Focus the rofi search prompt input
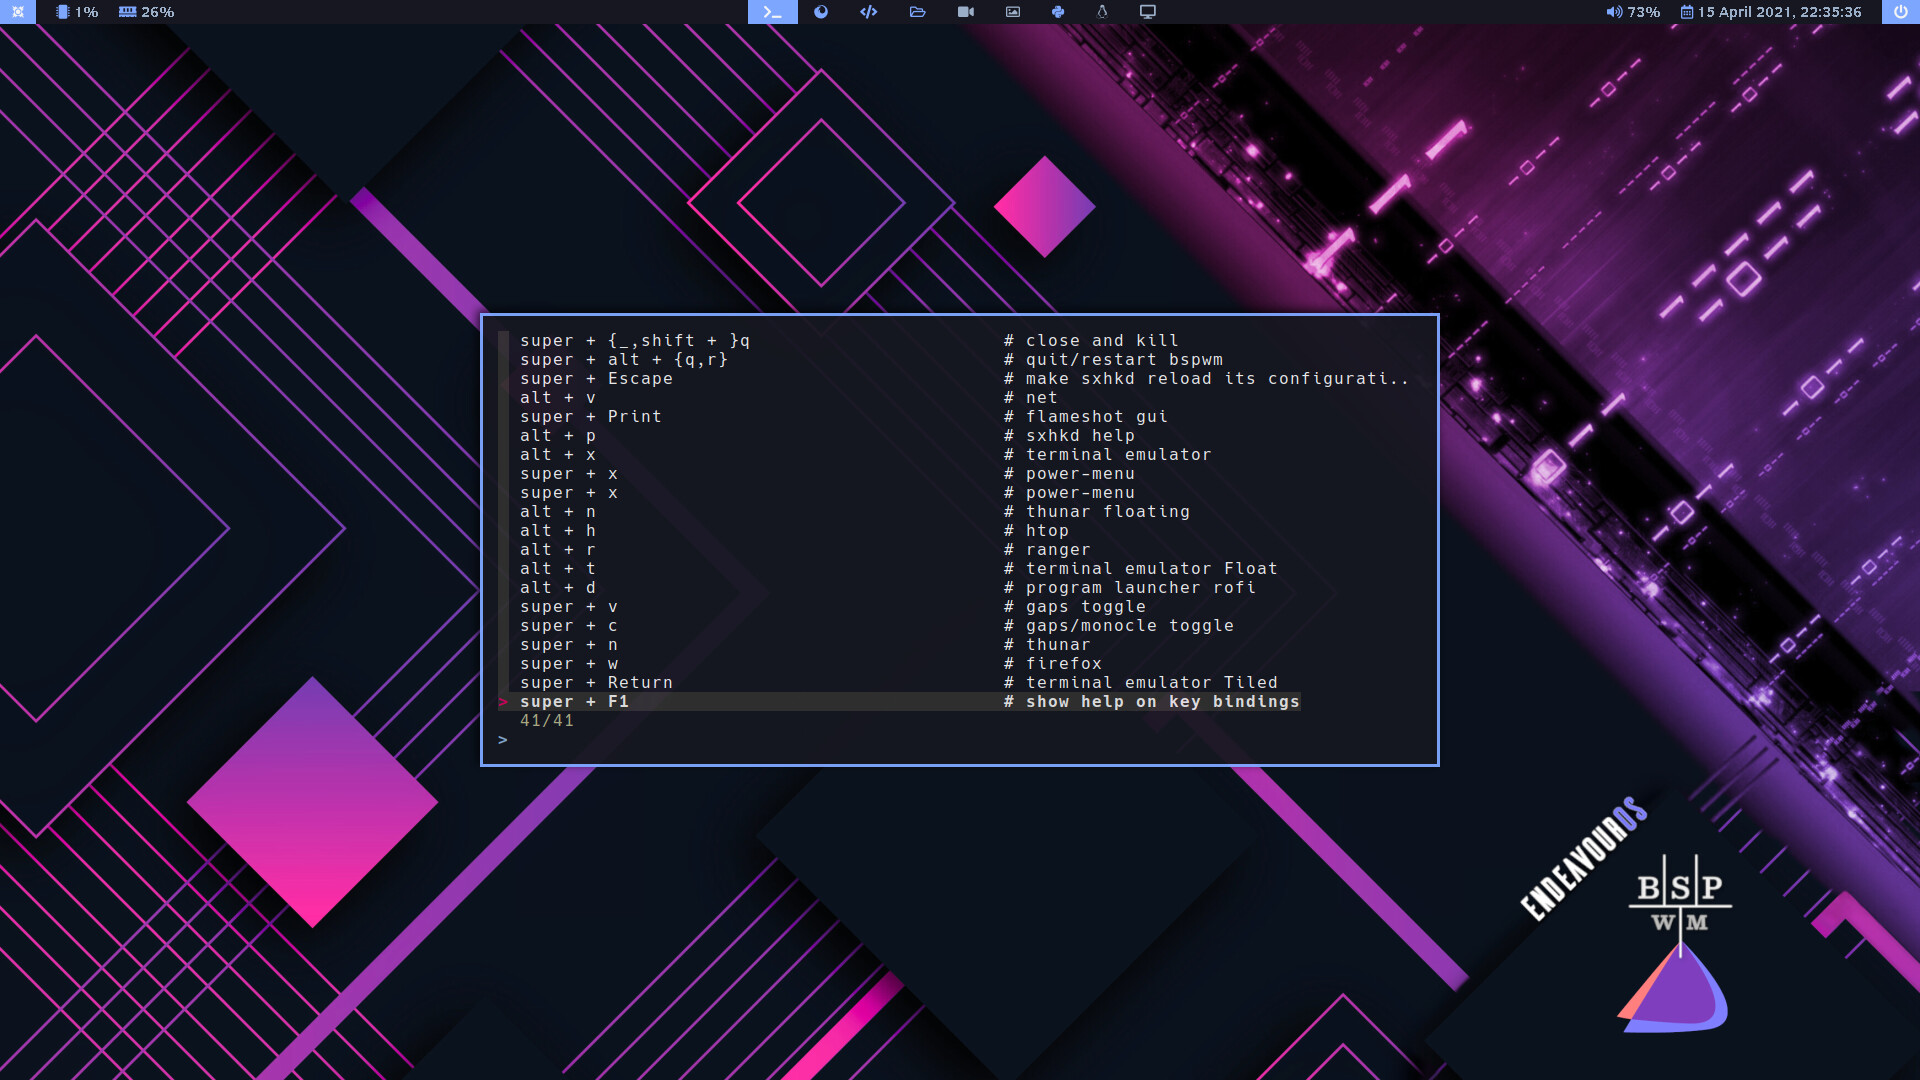The image size is (1920, 1080). [960, 740]
